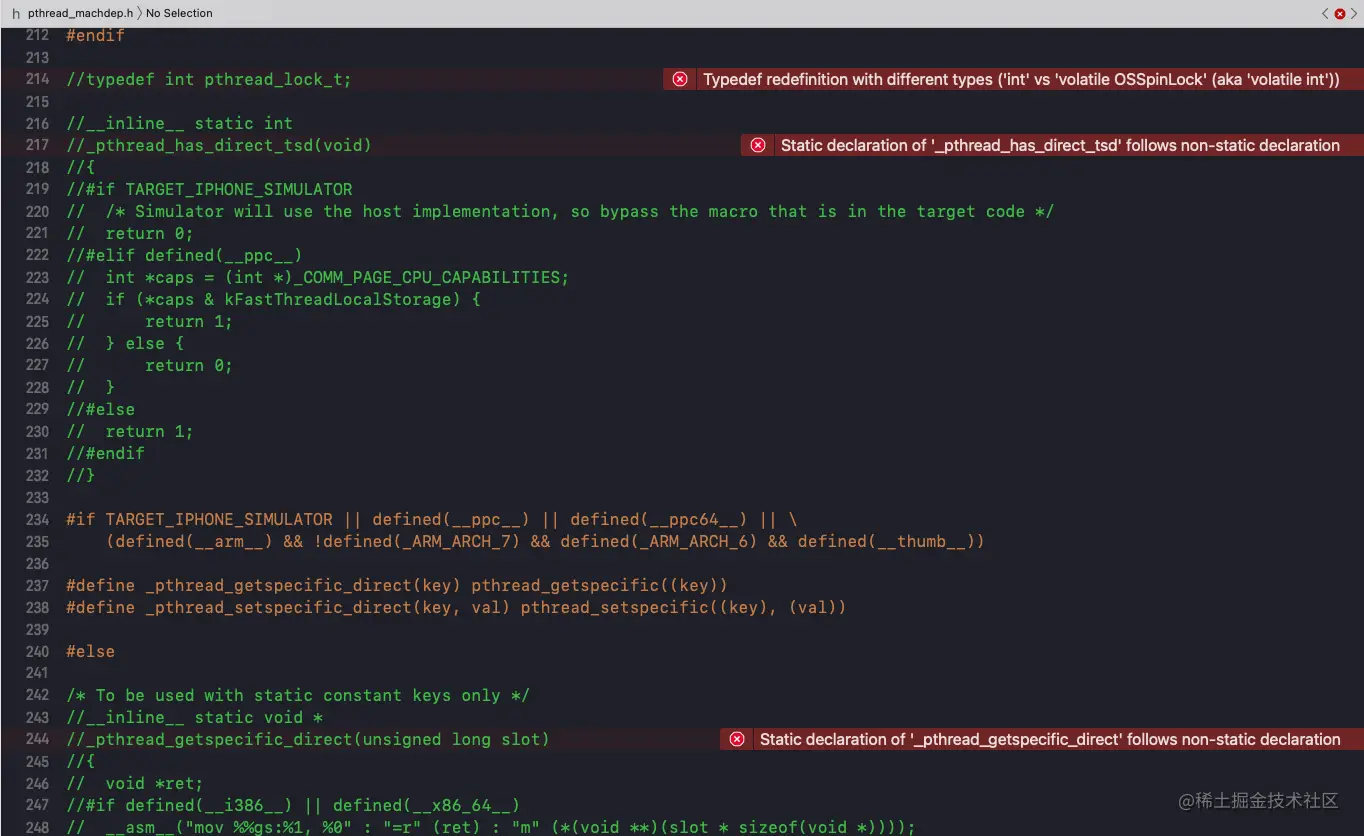The width and height of the screenshot is (1364, 836).
Task: Open the No Selection jump bar menu
Action: click(x=179, y=14)
